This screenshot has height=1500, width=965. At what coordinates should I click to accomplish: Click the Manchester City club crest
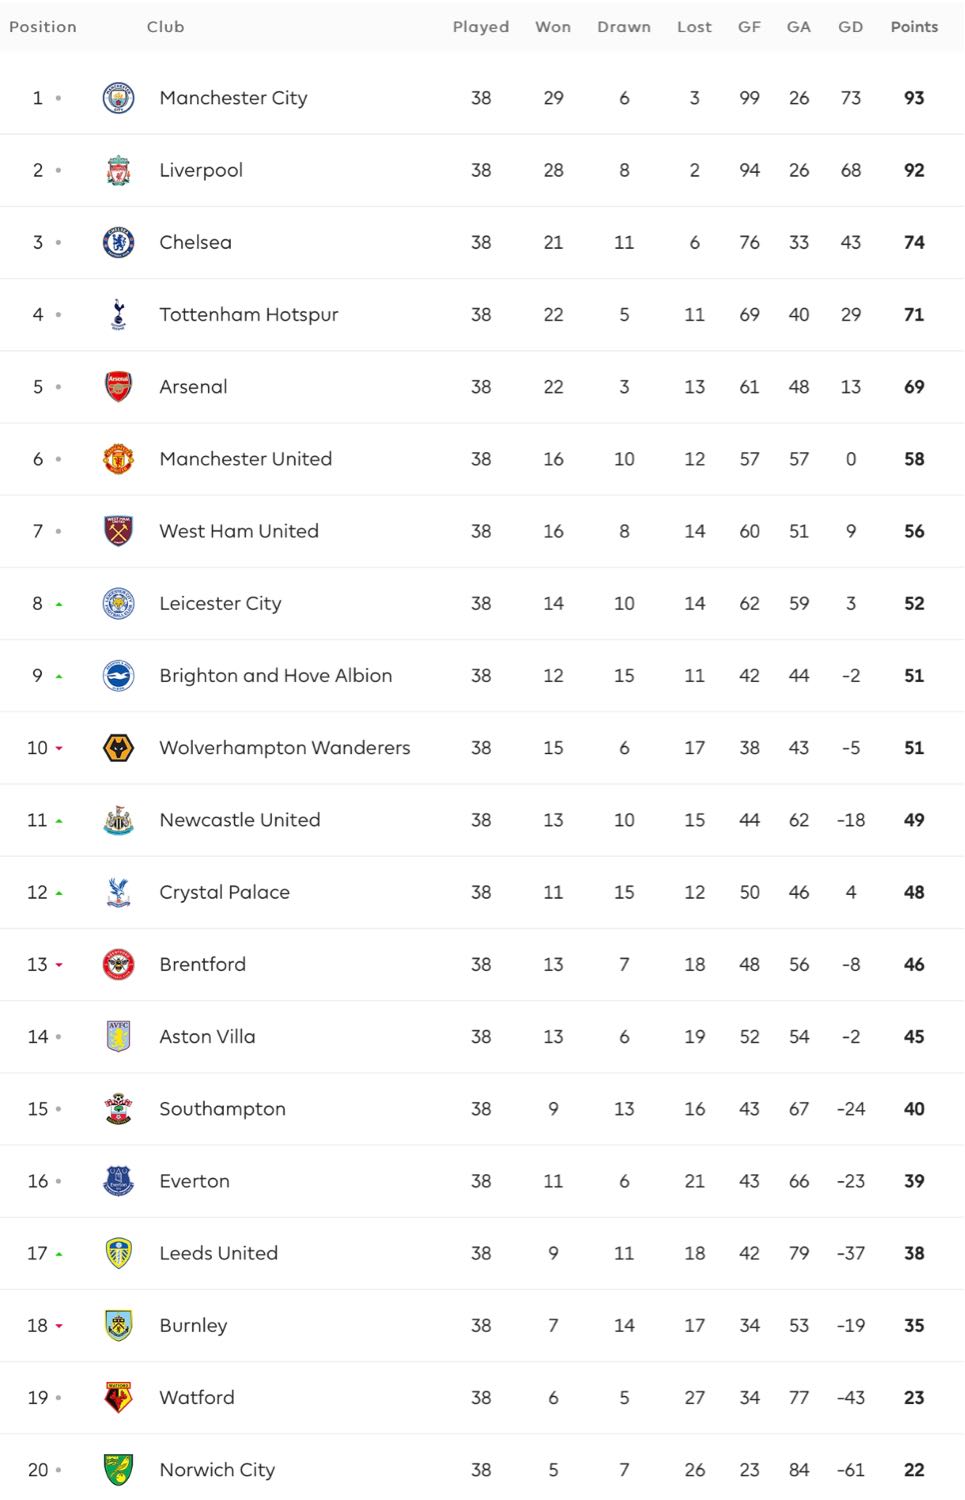point(118,98)
